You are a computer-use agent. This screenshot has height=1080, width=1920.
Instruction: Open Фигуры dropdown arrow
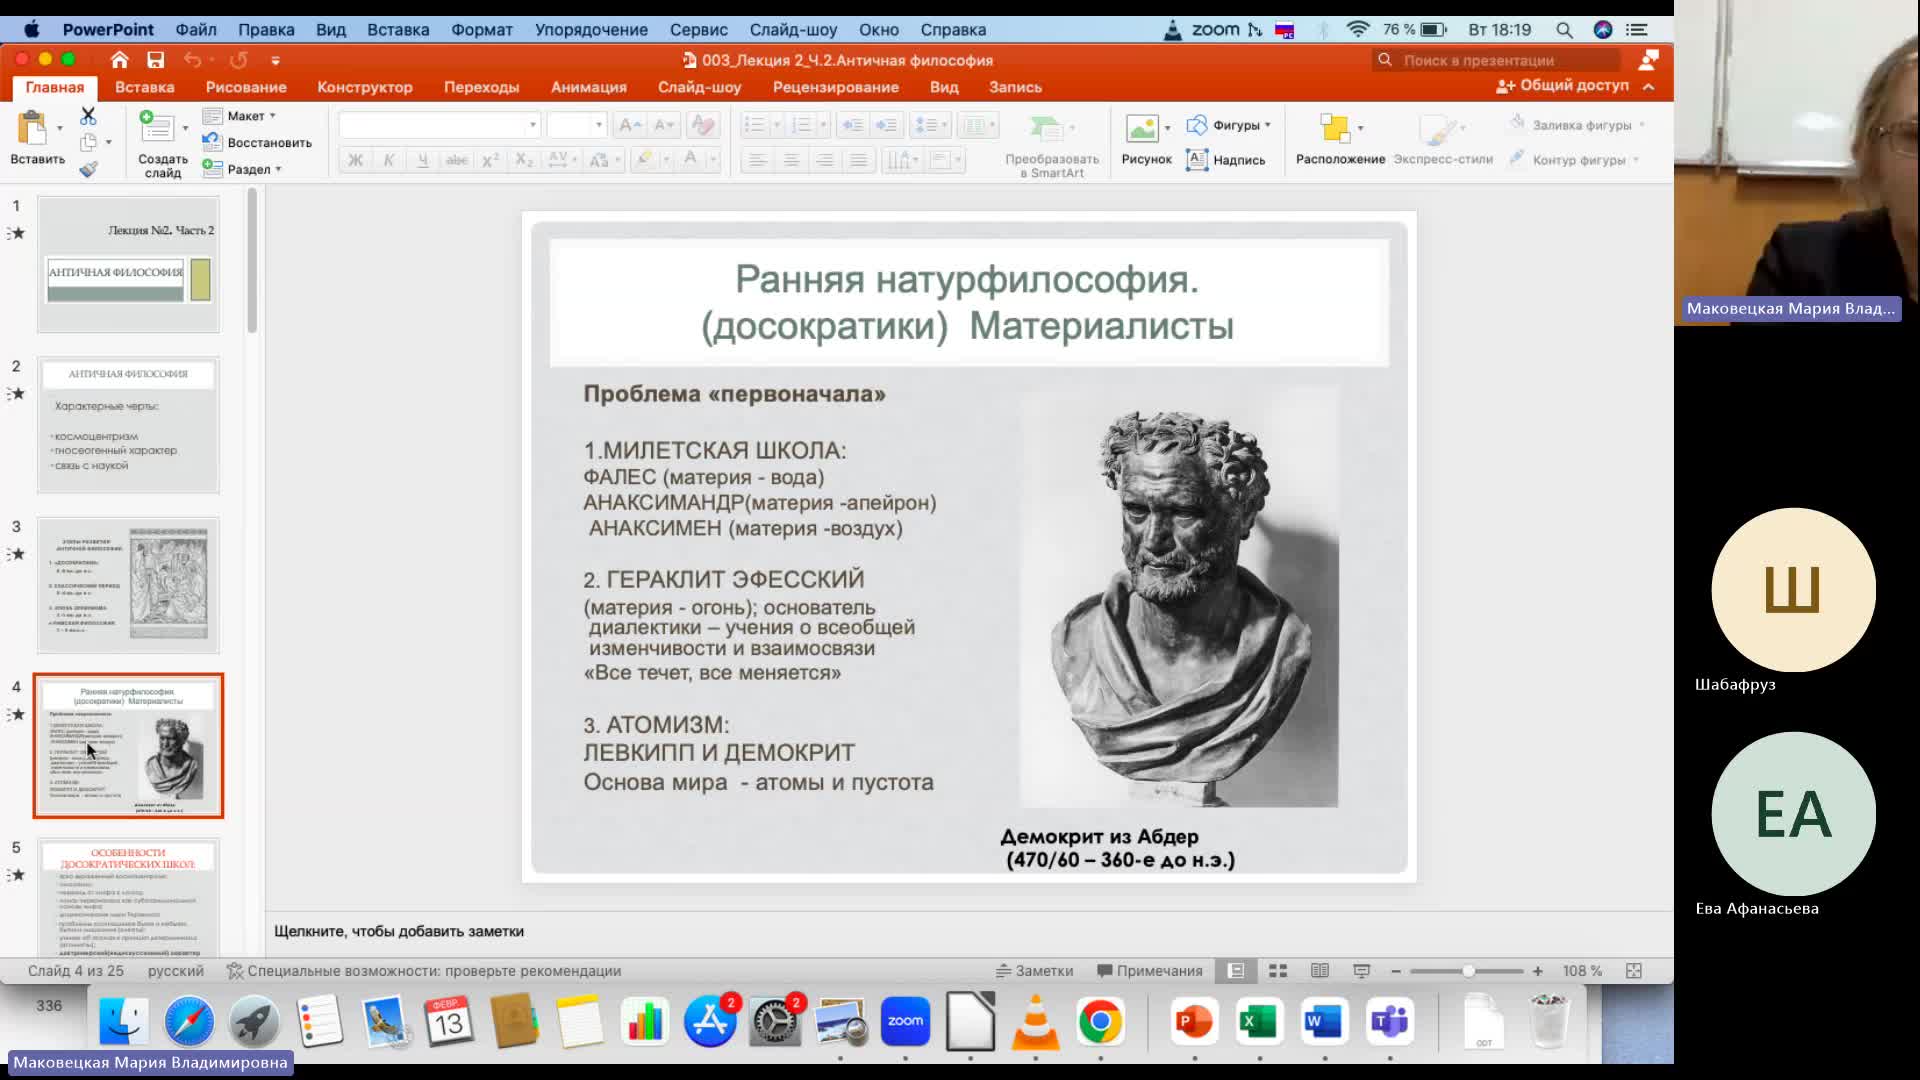tap(1268, 125)
